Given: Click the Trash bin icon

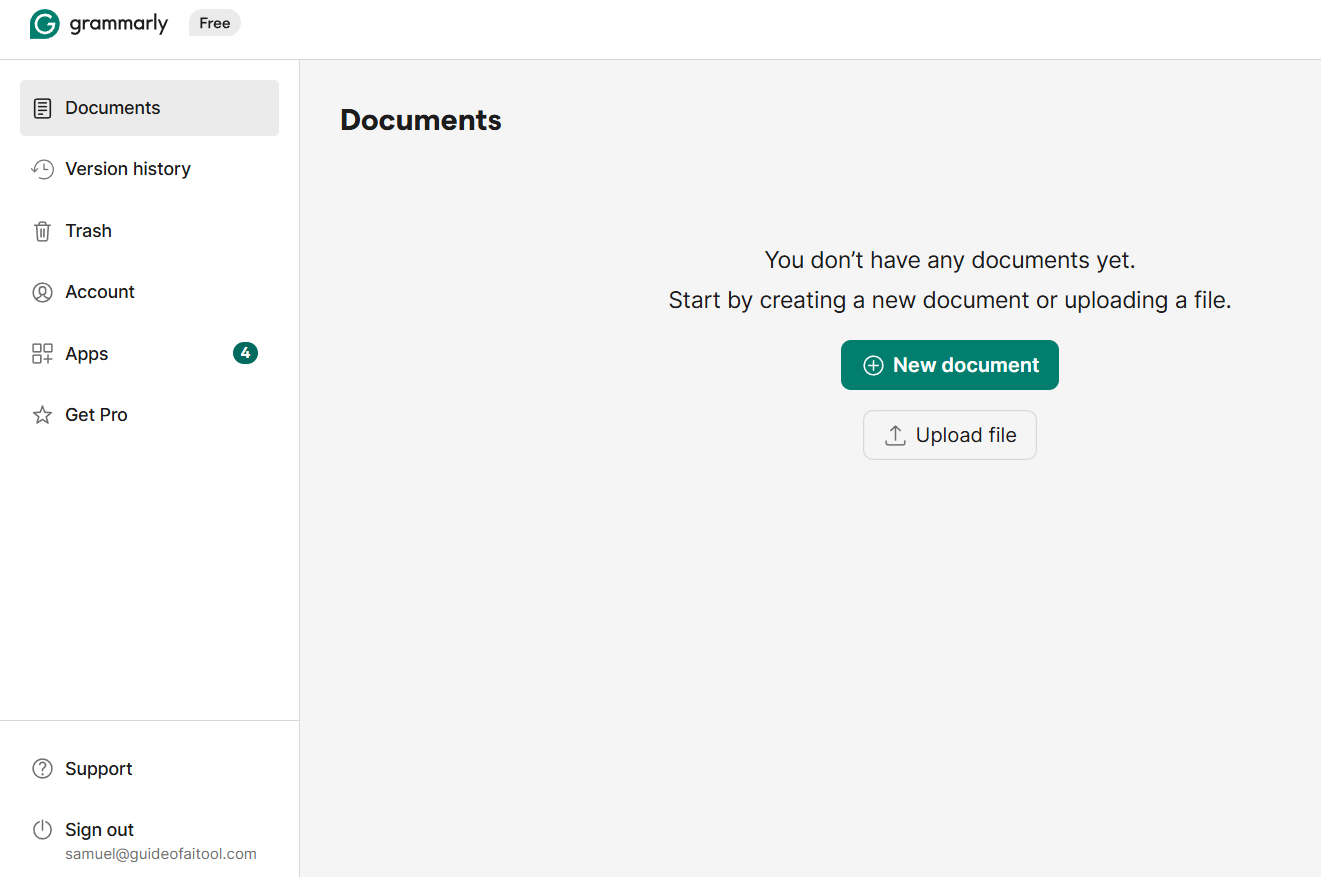Looking at the screenshot, I should pos(42,231).
